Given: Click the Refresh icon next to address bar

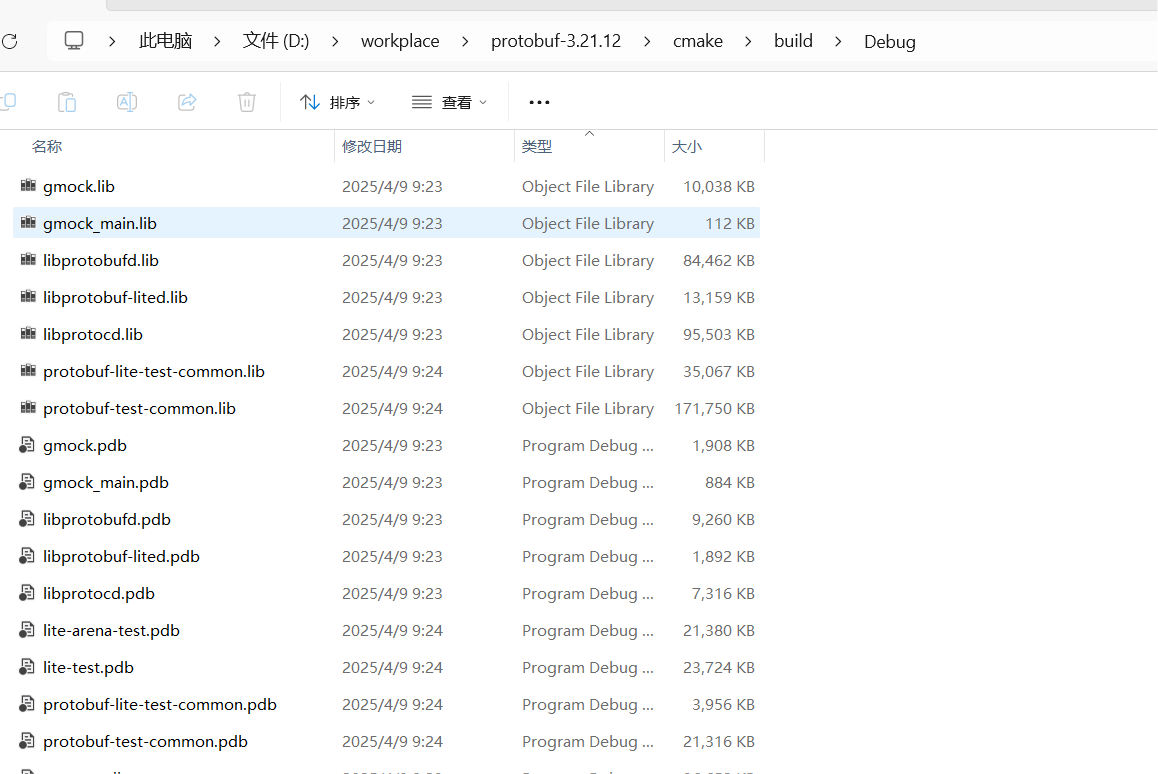Looking at the screenshot, I should (10, 41).
